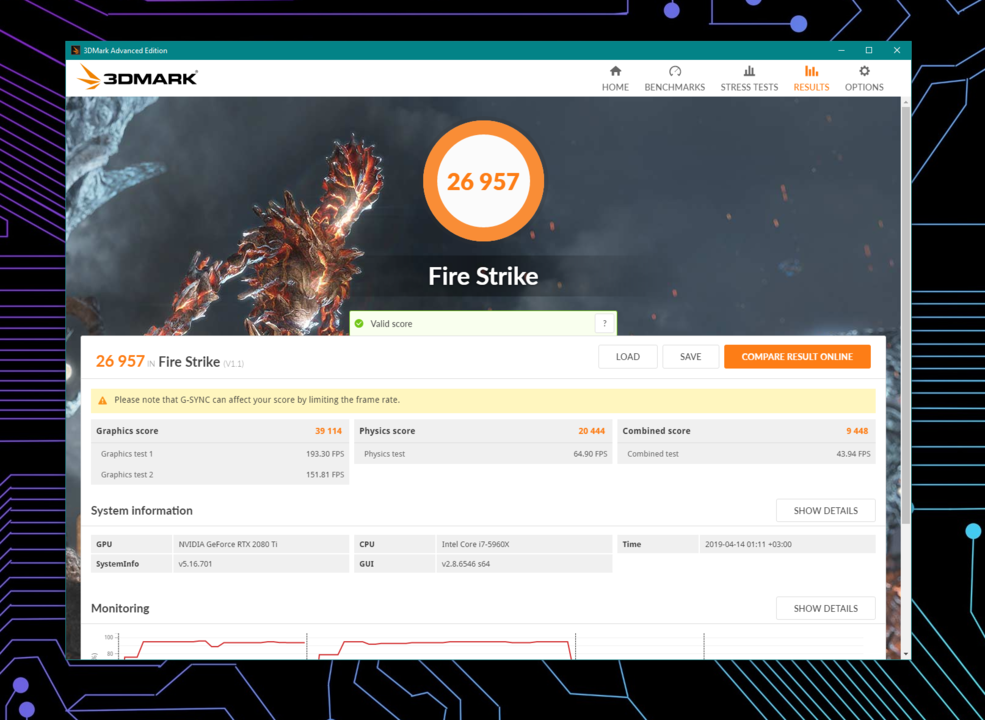Click SHOW DETAILS for System information
The height and width of the screenshot is (720, 985).
[825, 511]
